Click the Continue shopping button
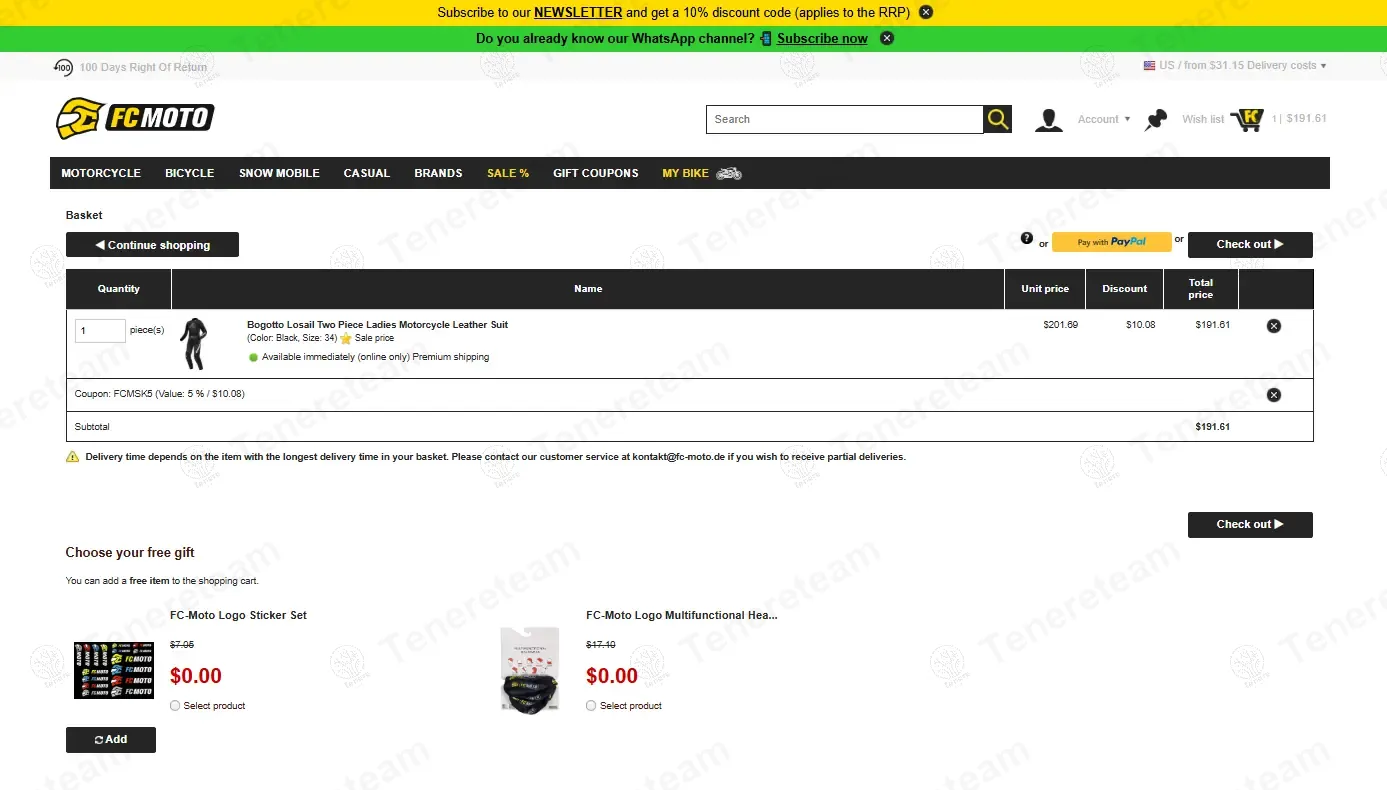1387x790 pixels. point(152,245)
